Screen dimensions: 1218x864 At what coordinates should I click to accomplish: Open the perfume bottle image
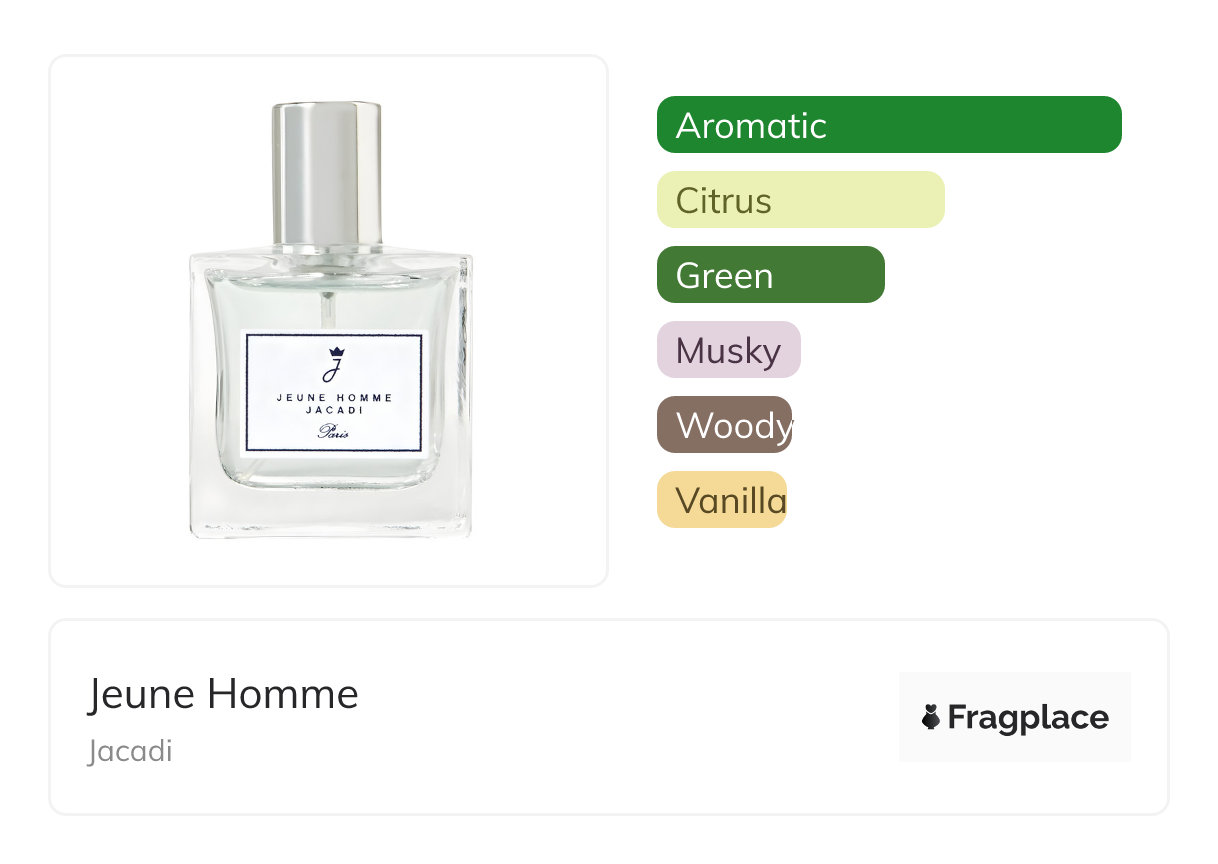(330, 320)
